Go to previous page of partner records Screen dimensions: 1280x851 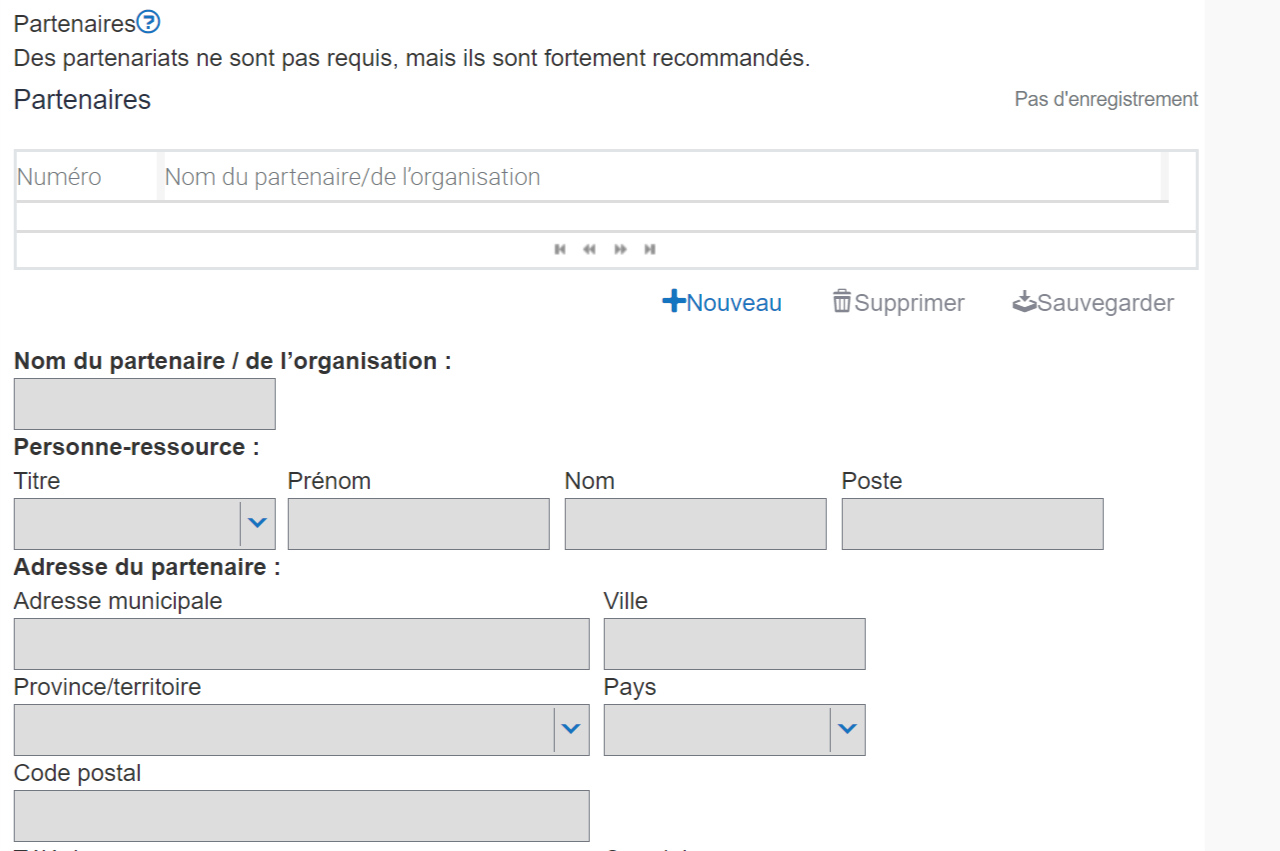pos(589,249)
